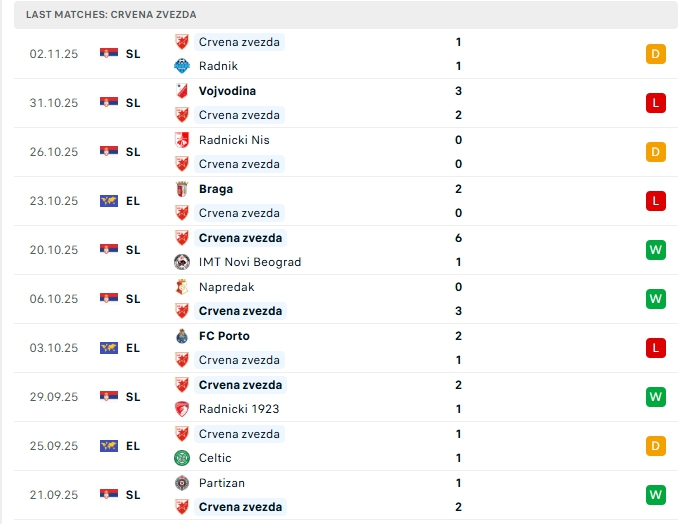
Task: Click the IMT Novi Beograd crest
Action: click(x=182, y=262)
